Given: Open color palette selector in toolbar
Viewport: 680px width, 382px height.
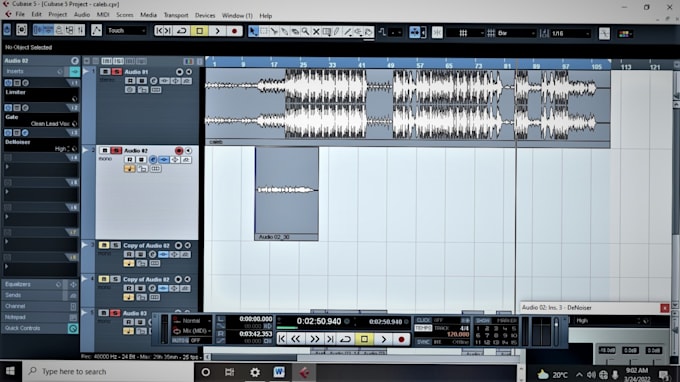Looking at the screenshot, I should click(x=625, y=33).
